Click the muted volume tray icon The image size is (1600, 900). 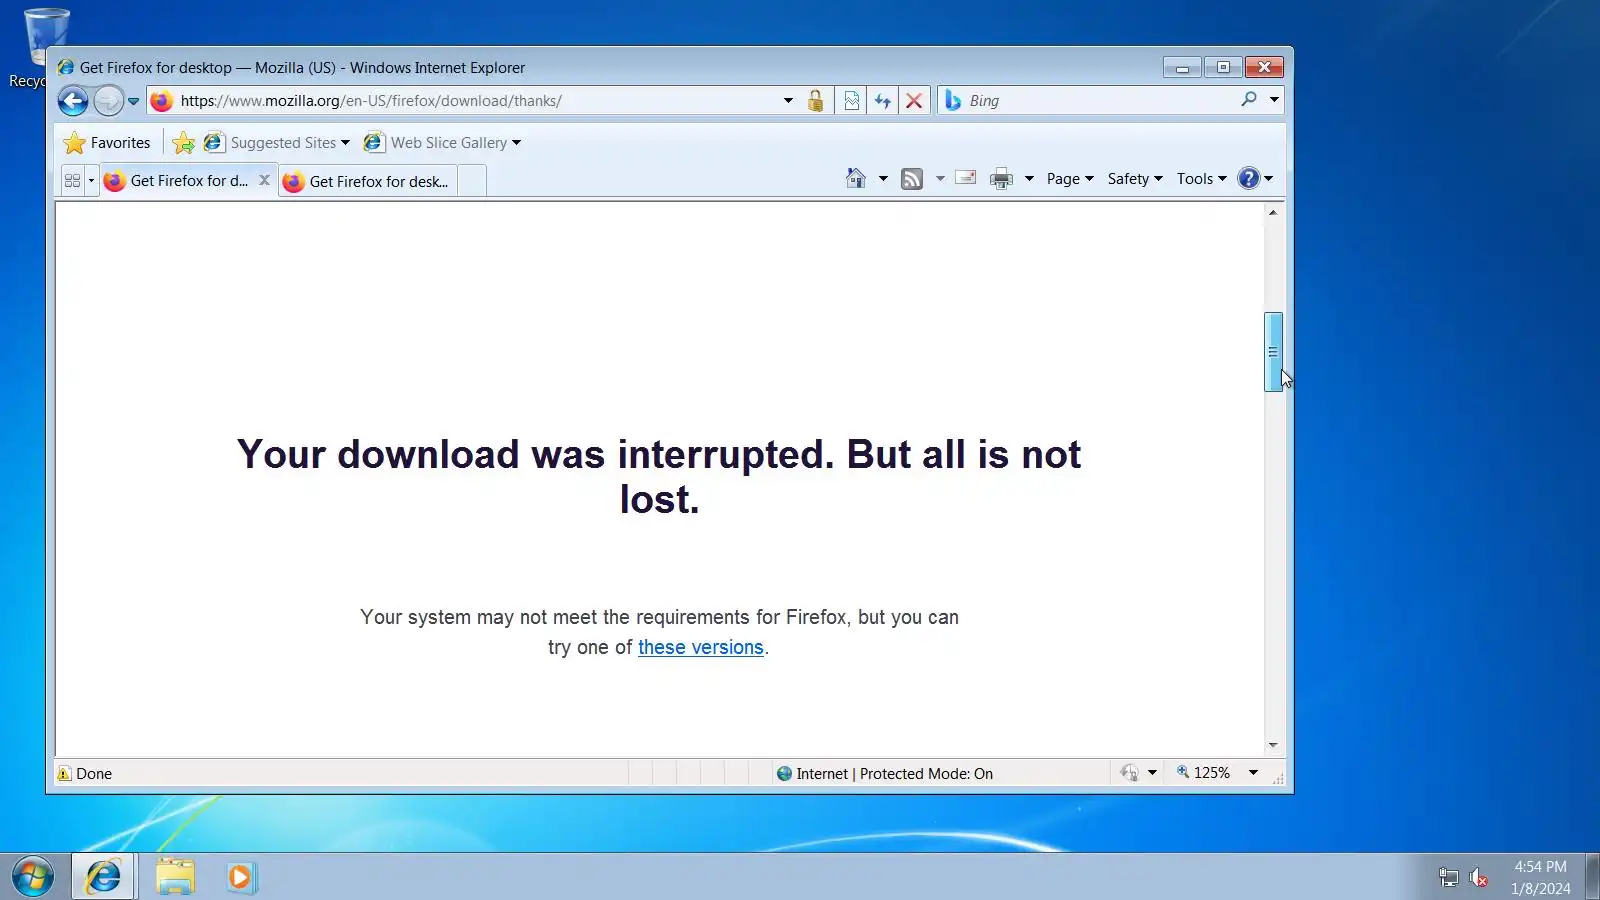pyautogui.click(x=1479, y=878)
